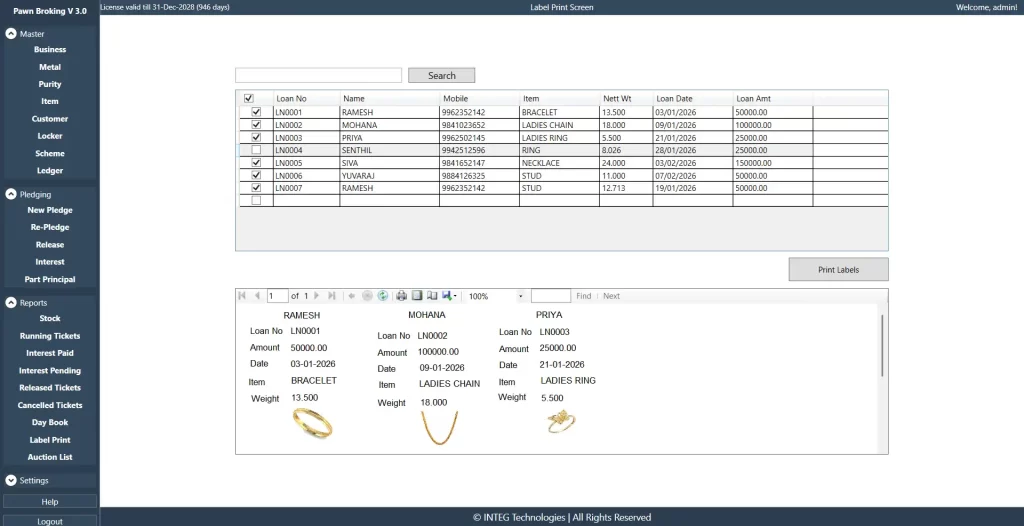Open the zoom 100% dropdown
This screenshot has height=526, width=1024.
(x=520, y=296)
